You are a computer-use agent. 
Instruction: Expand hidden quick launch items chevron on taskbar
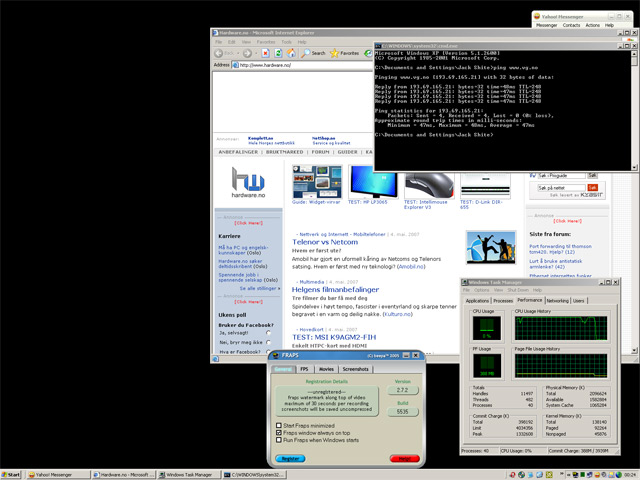[562, 473]
